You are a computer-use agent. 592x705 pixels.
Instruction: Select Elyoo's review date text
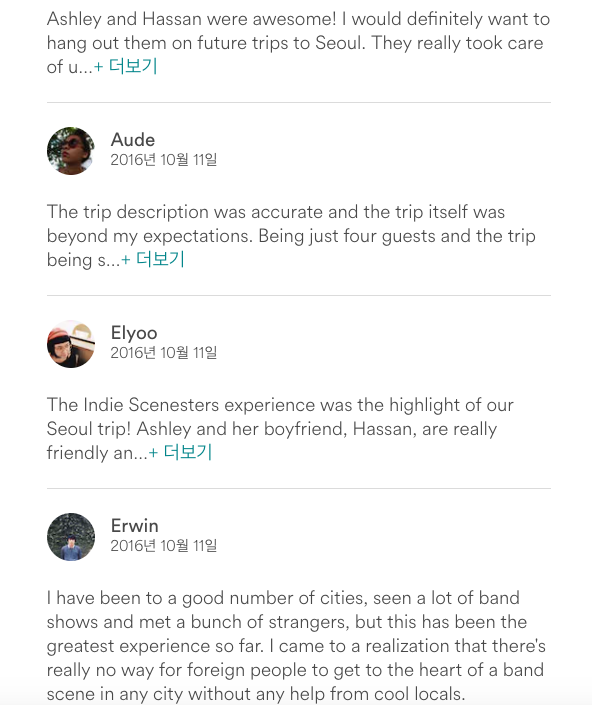pos(164,353)
